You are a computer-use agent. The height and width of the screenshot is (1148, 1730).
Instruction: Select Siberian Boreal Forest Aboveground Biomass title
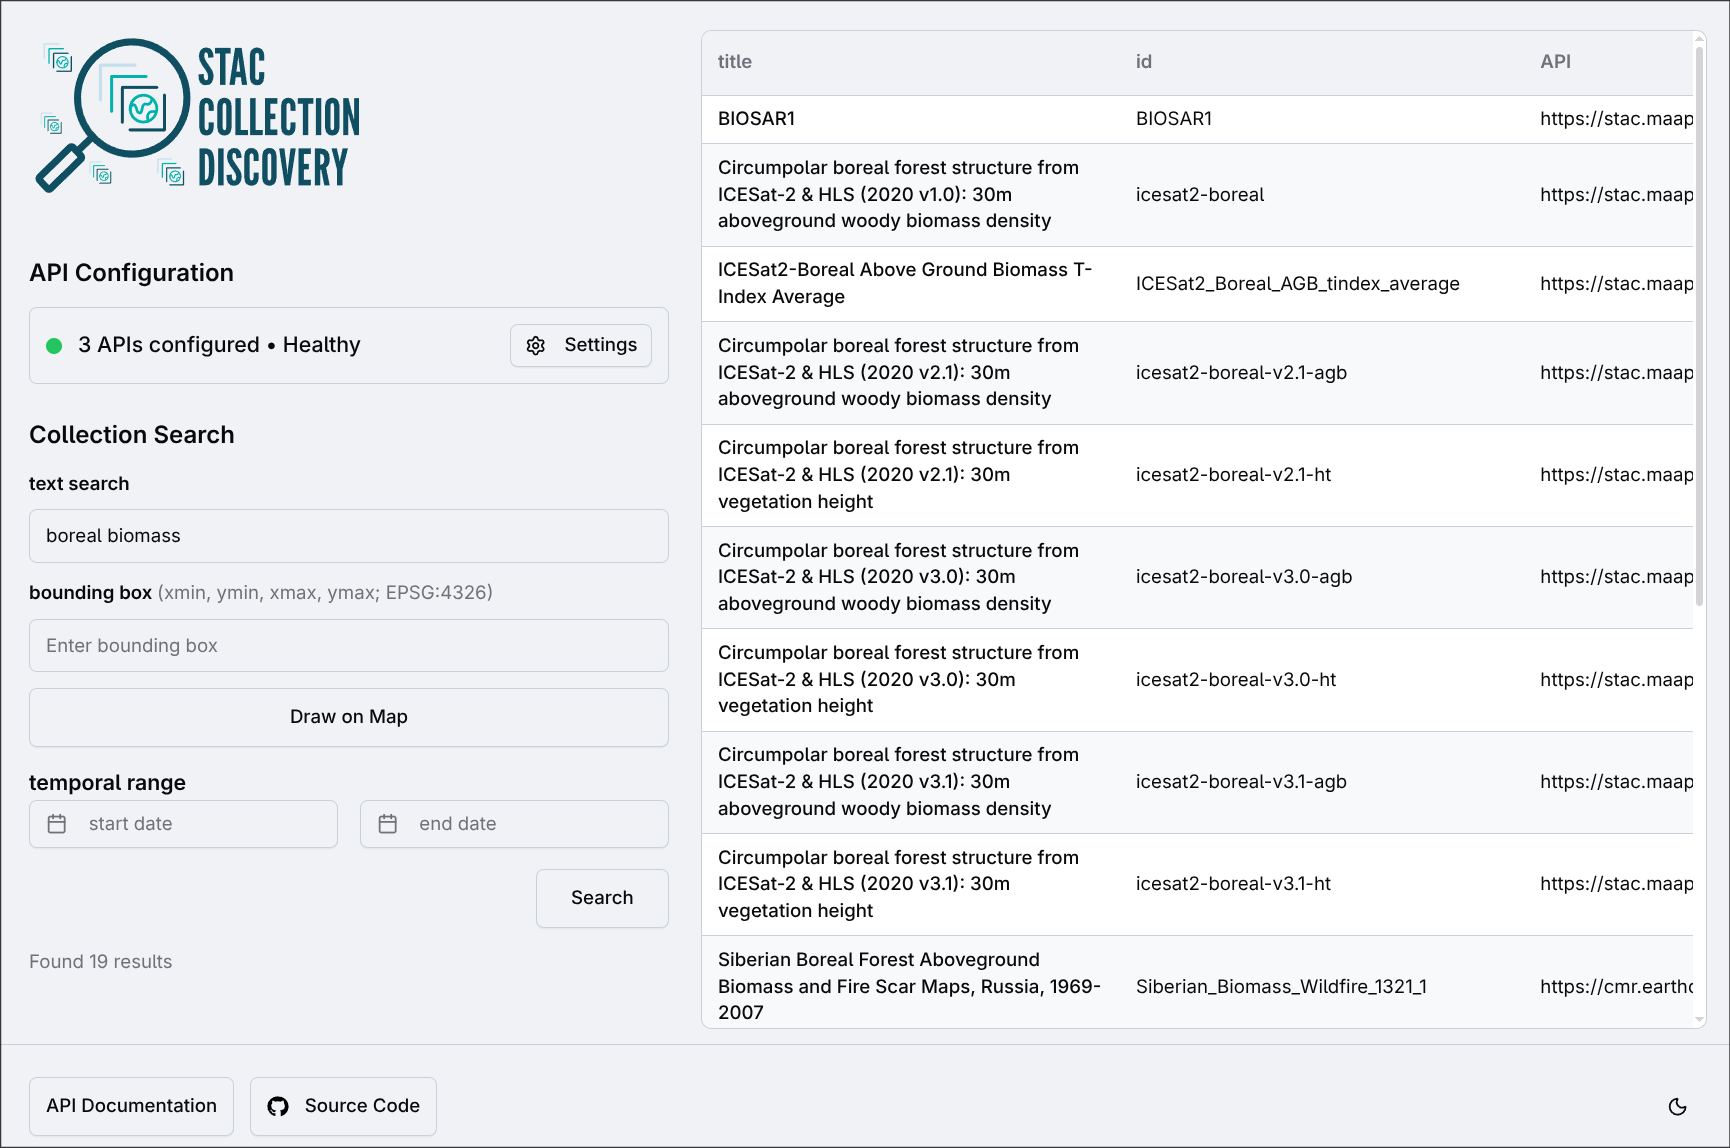coord(909,986)
